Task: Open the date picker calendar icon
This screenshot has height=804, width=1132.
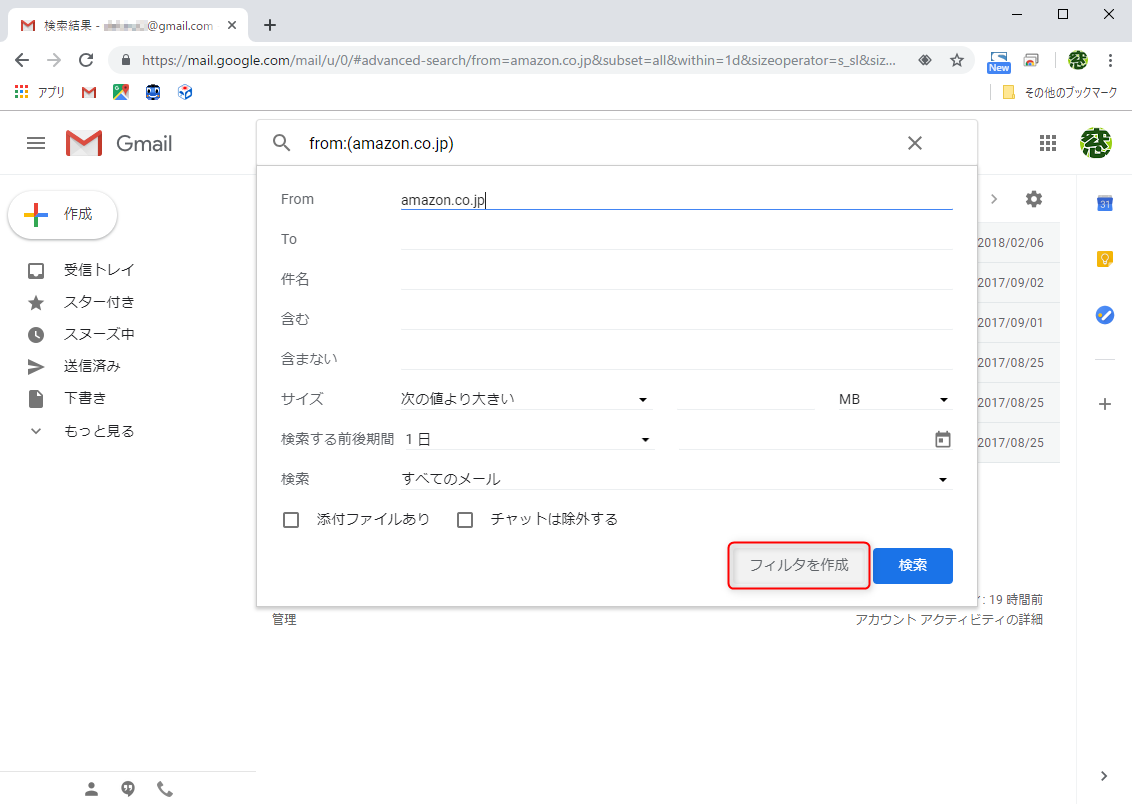Action: (x=942, y=438)
